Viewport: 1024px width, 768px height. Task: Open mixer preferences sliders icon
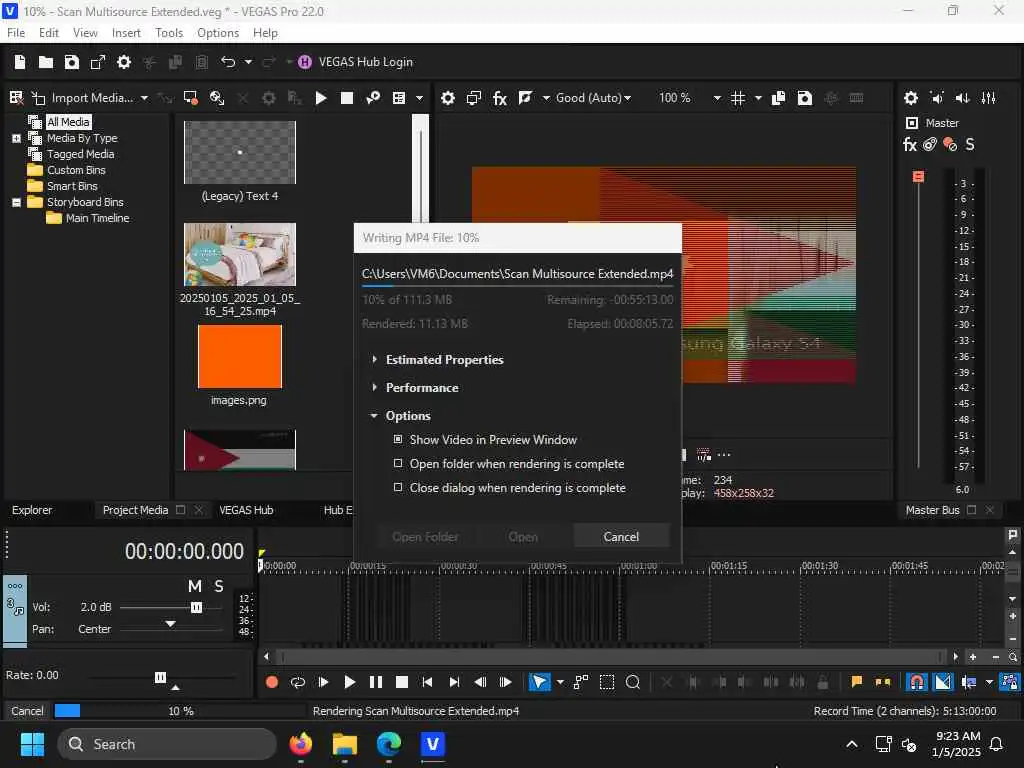click(x=989, y=98)
